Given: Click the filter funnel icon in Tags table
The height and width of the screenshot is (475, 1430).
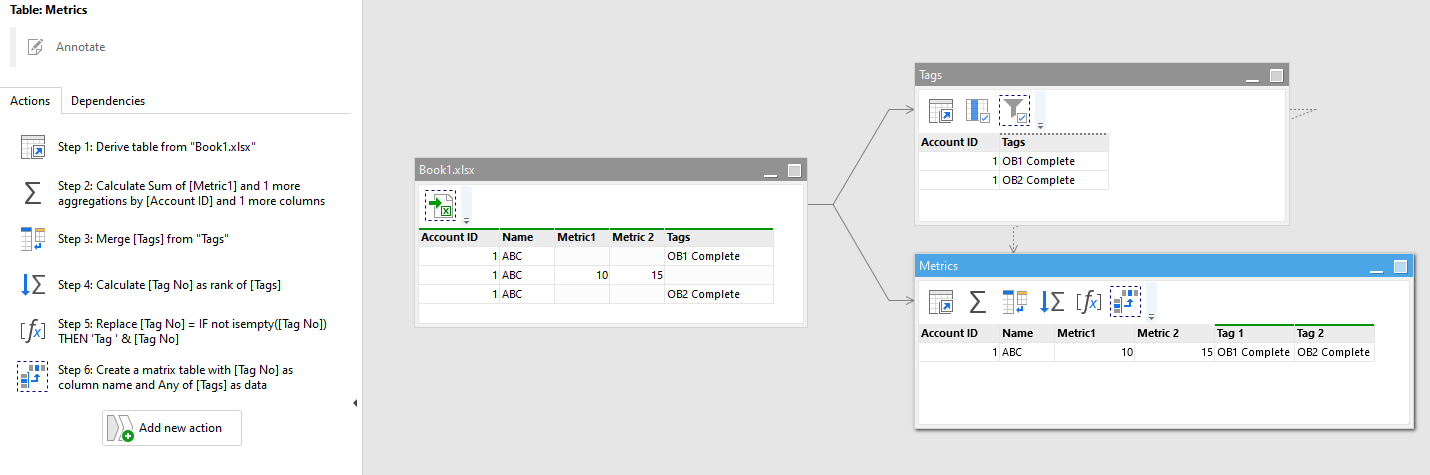Looking at the screenshot, I should (1015, 110).
